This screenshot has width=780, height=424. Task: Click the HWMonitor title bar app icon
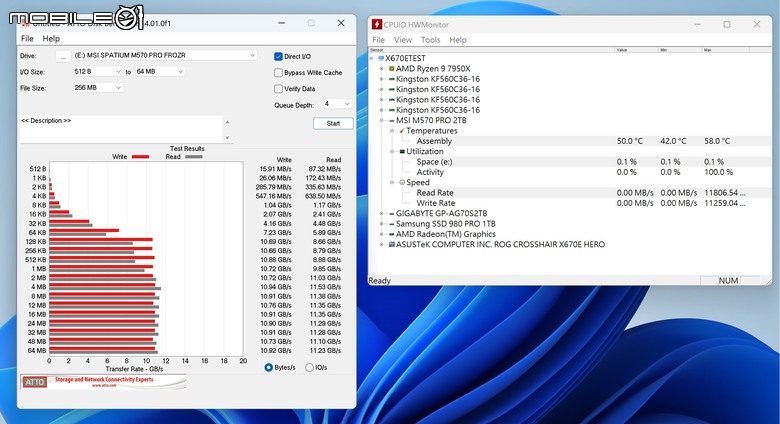pyautogui.click(x=377, y=24)
